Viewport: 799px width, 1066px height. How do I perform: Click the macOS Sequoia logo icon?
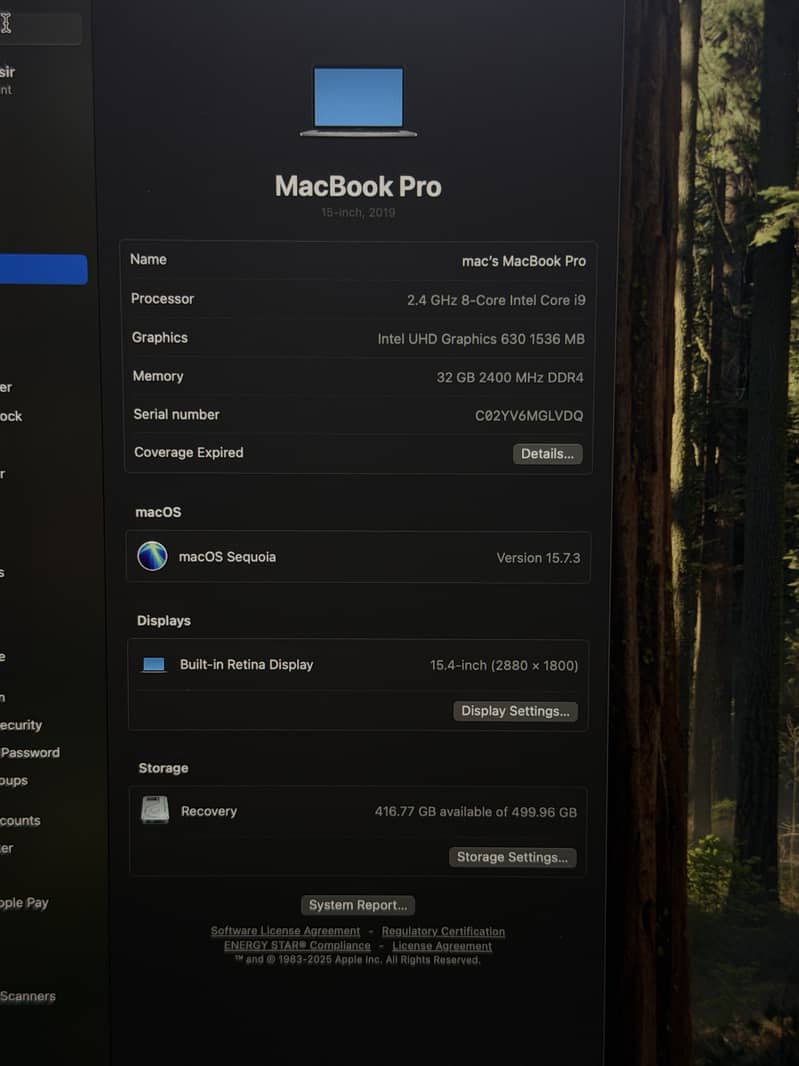[152, 556]
